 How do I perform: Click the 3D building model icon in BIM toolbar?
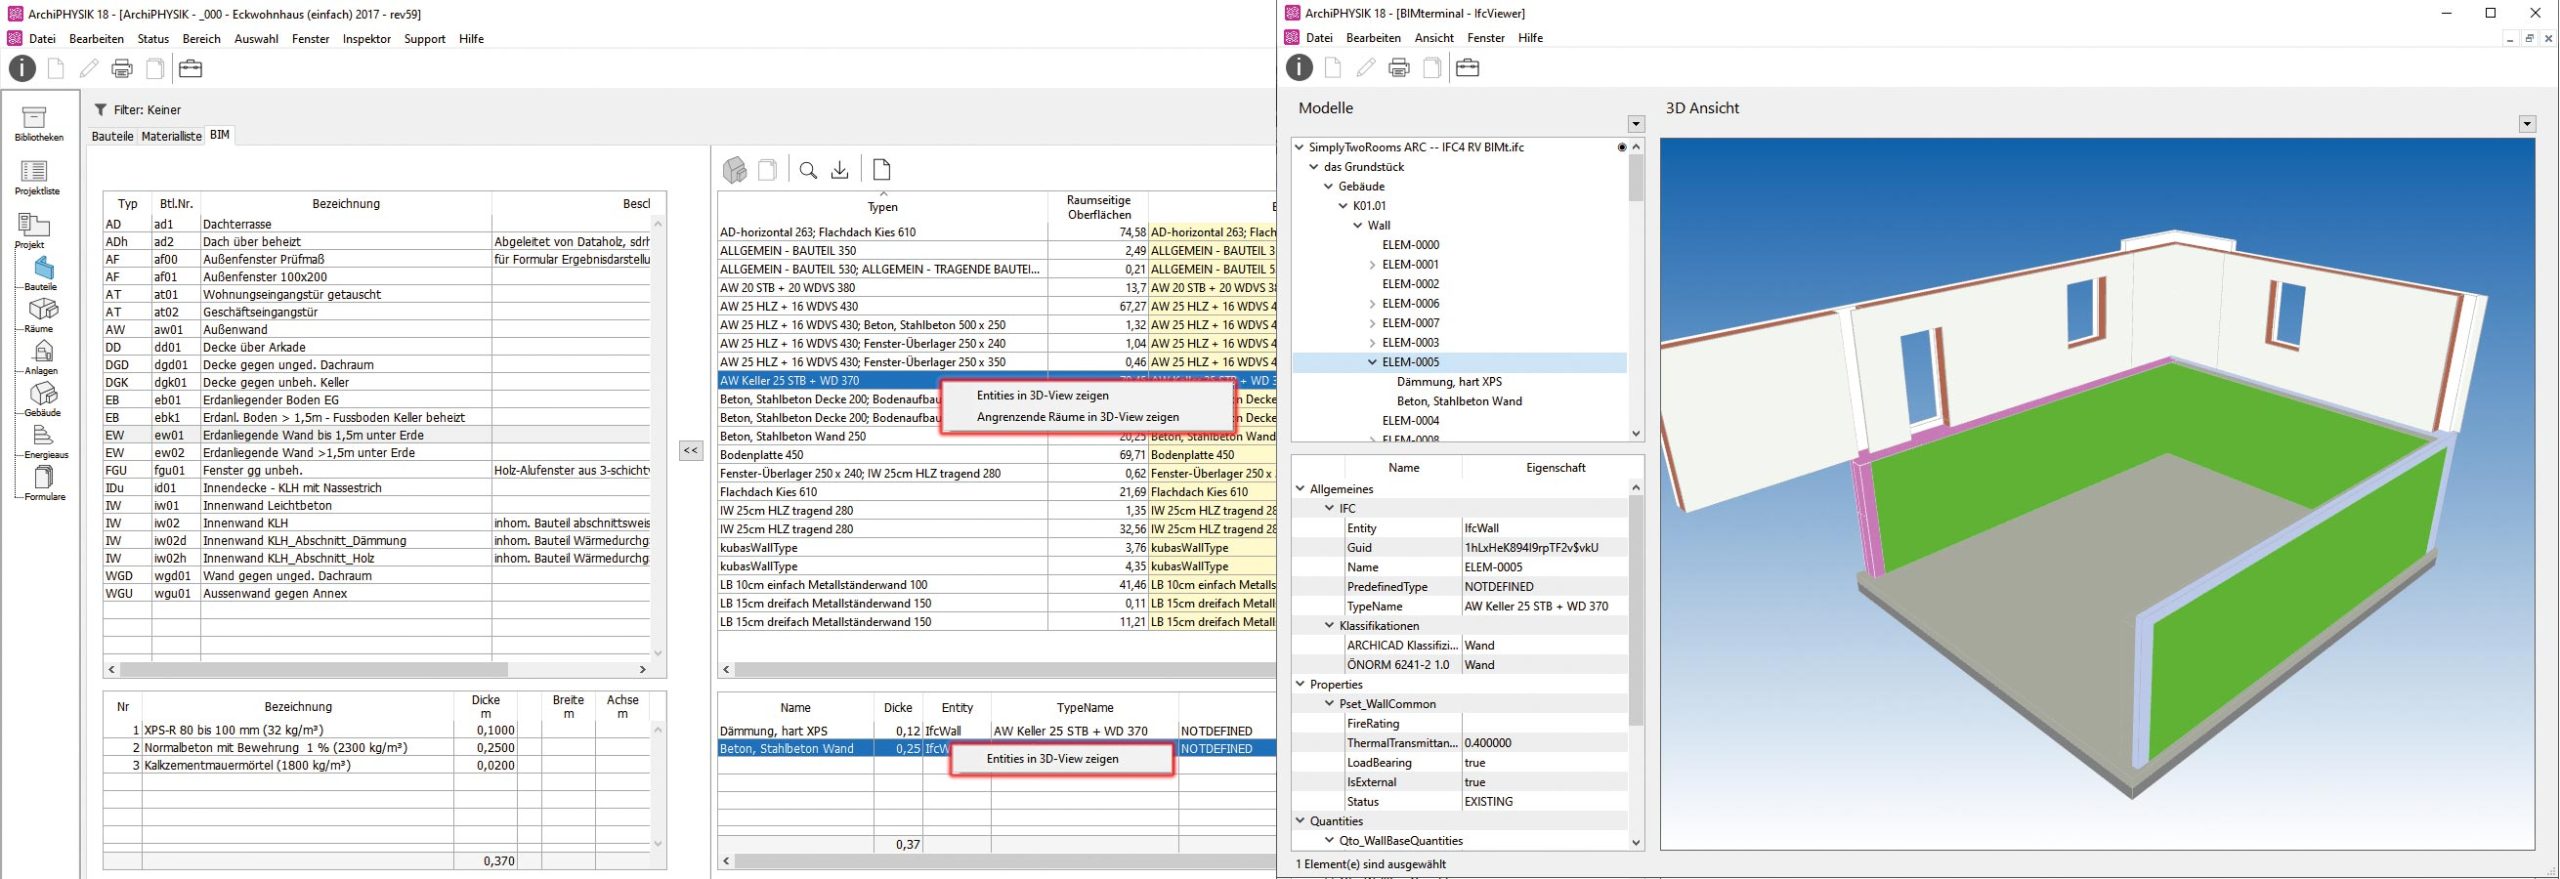pos(735,170)
